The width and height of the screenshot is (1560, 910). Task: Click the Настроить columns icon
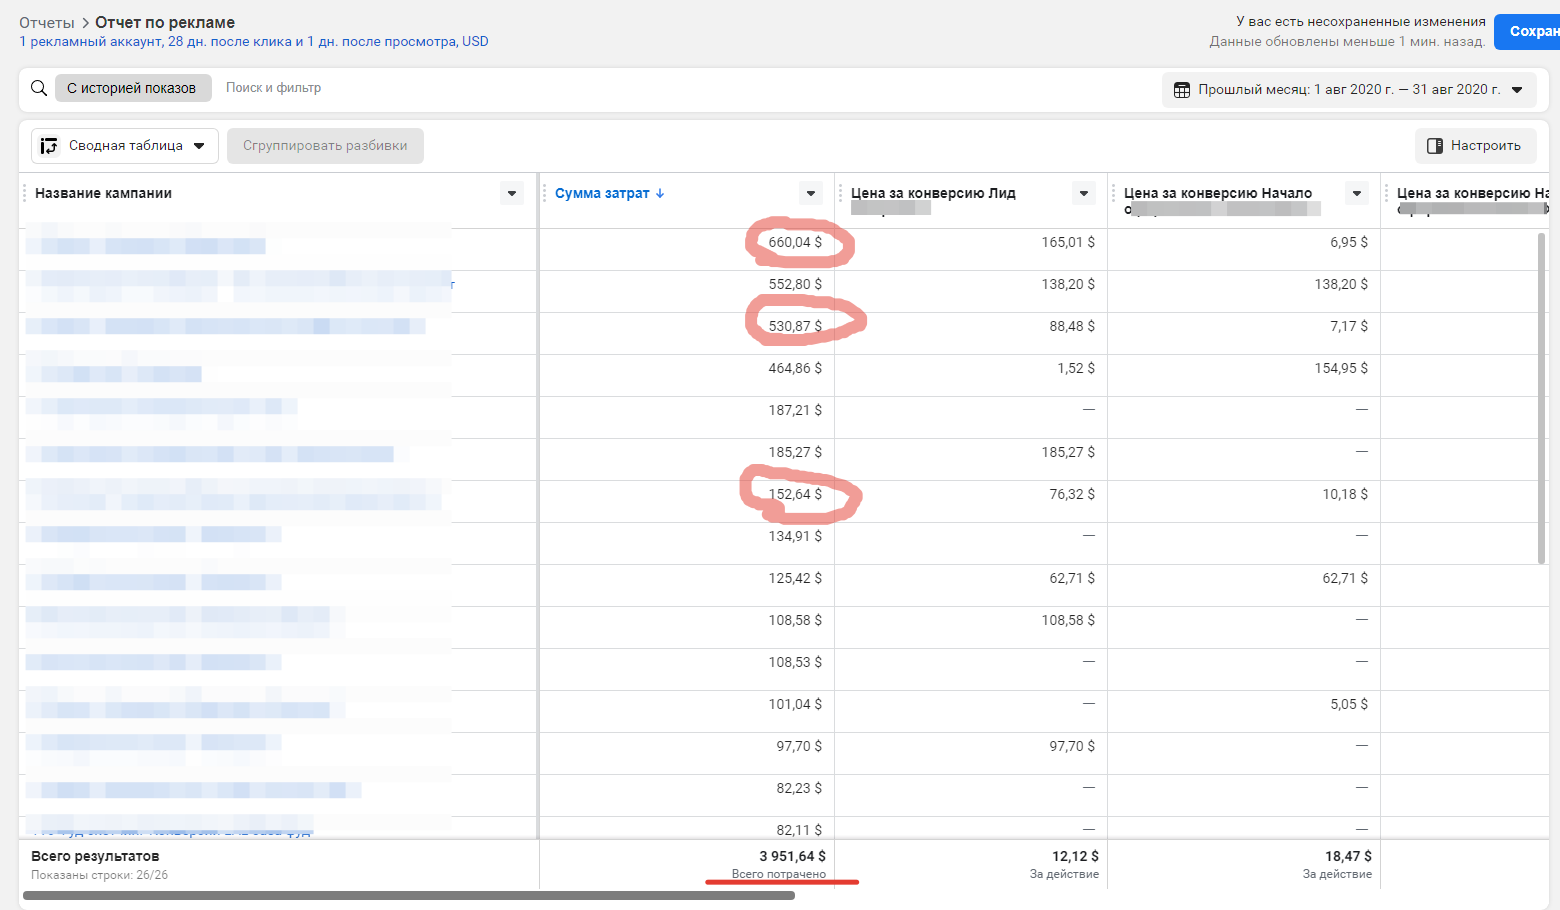(x=1435, y=146)
